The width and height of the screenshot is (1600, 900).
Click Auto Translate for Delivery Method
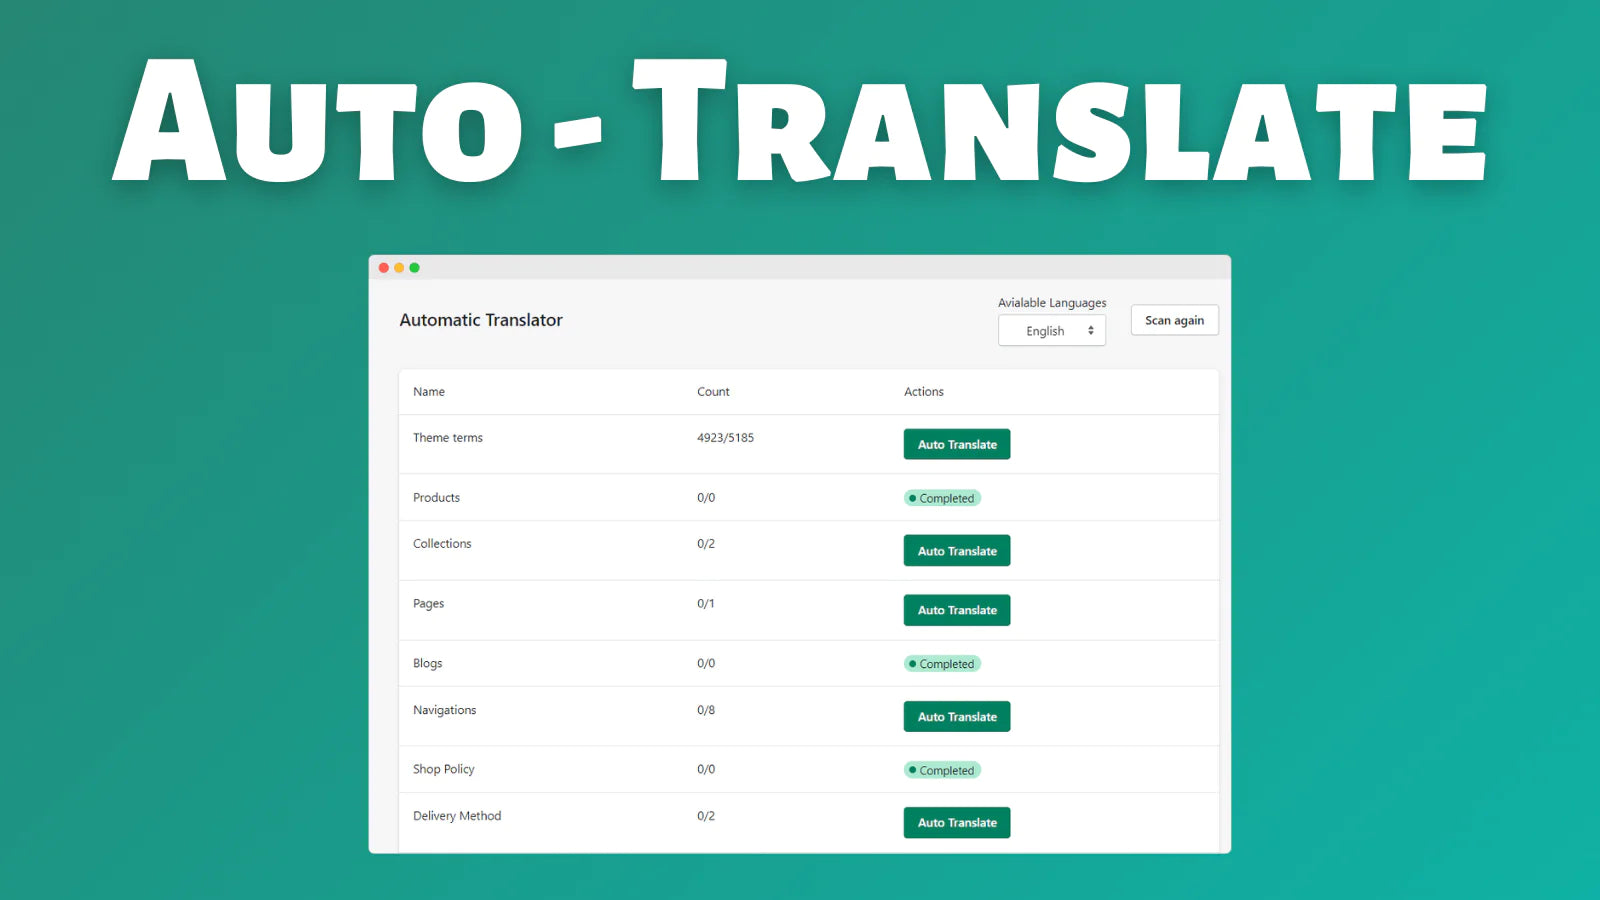[956, 822]
